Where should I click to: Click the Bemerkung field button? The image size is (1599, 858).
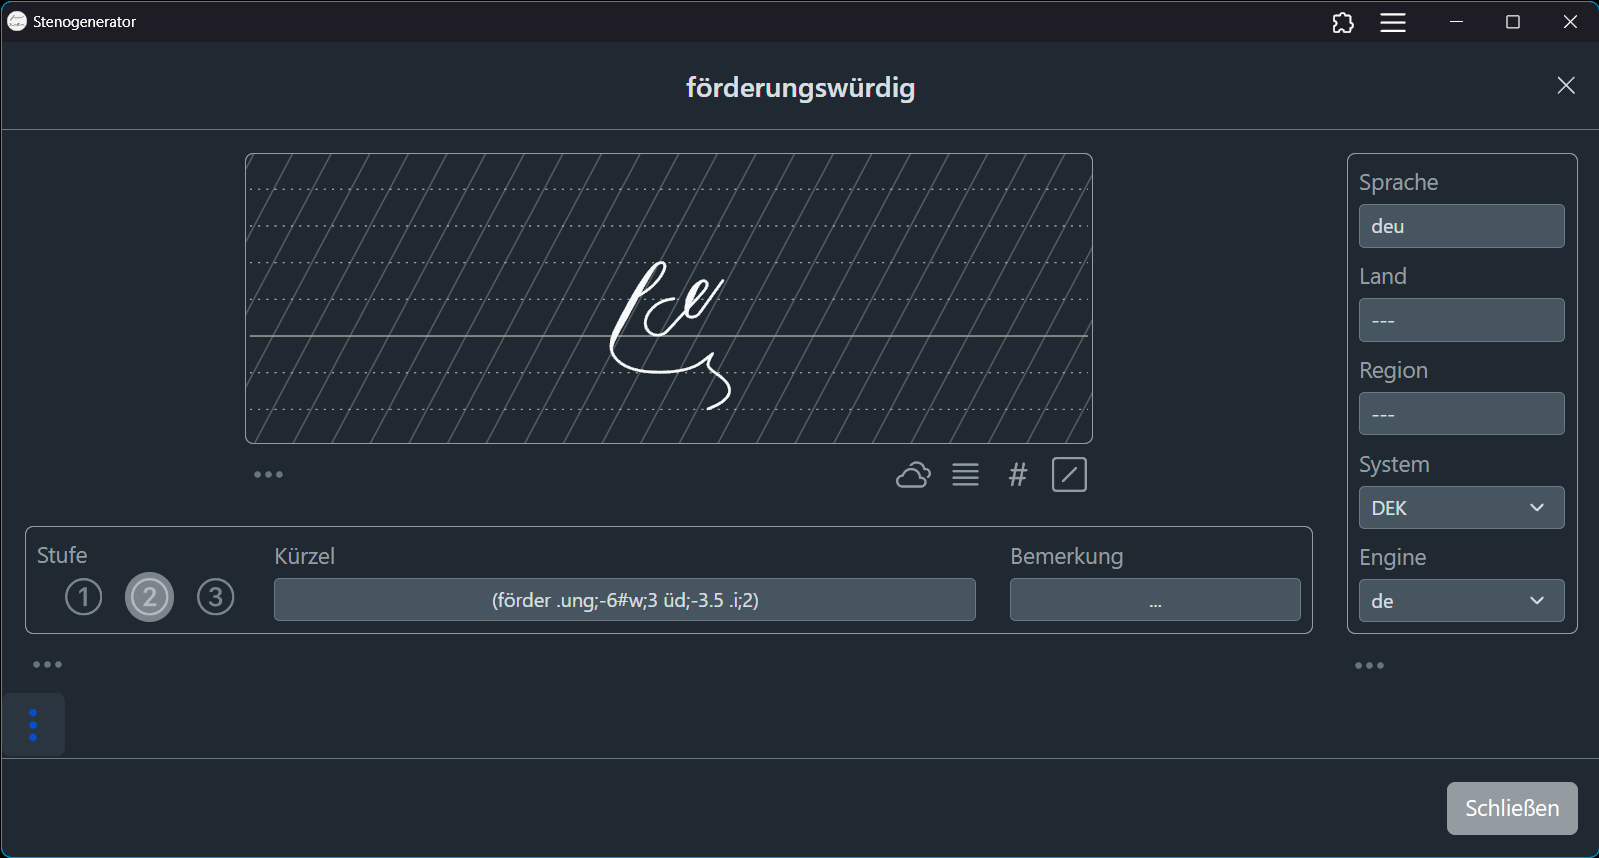(x=1154, y=600)
